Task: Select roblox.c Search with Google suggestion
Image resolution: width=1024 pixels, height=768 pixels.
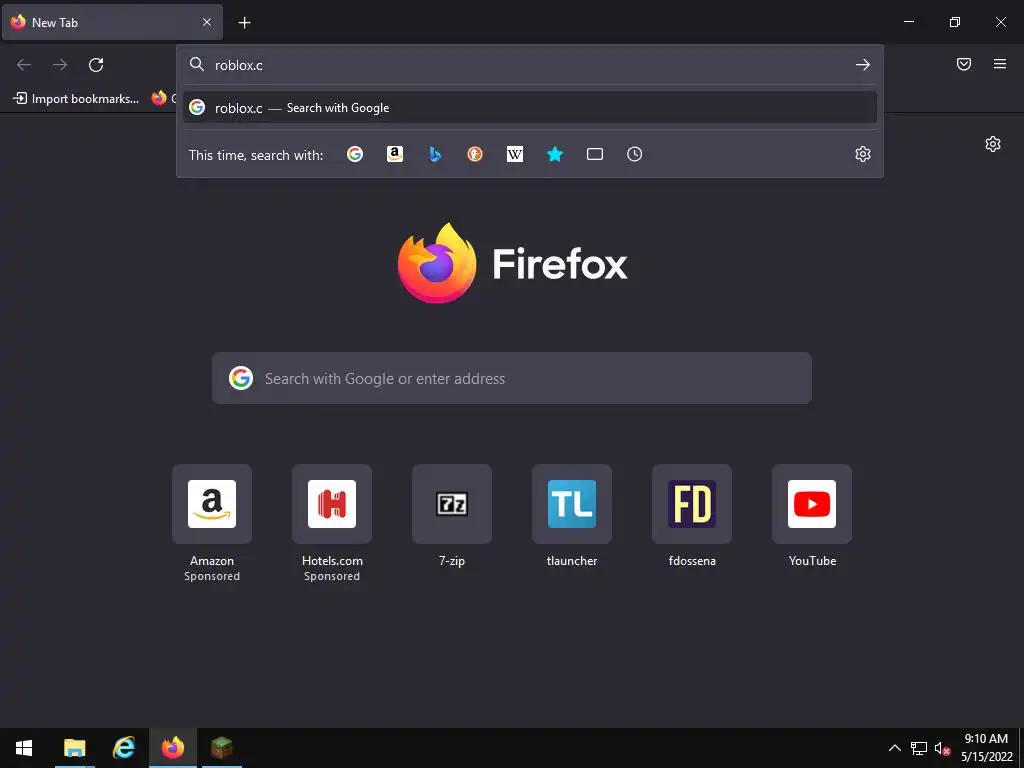Action: [530, 108]
